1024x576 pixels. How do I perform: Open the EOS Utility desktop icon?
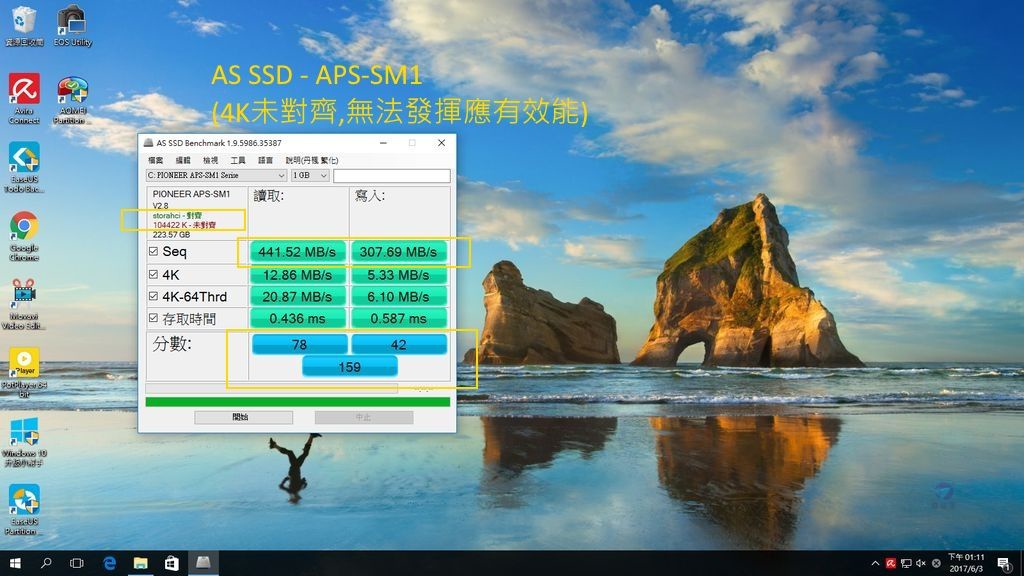pos(72,26)
